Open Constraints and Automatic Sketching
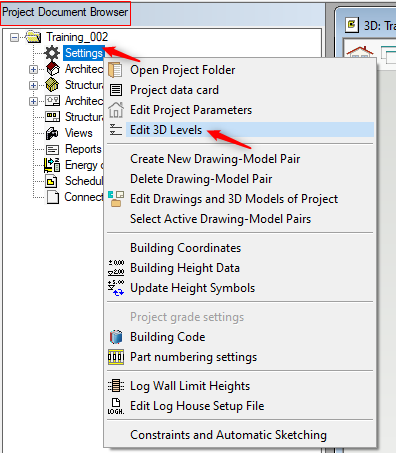Viewport: 396px width, 453px height. [x=228, y=435]
